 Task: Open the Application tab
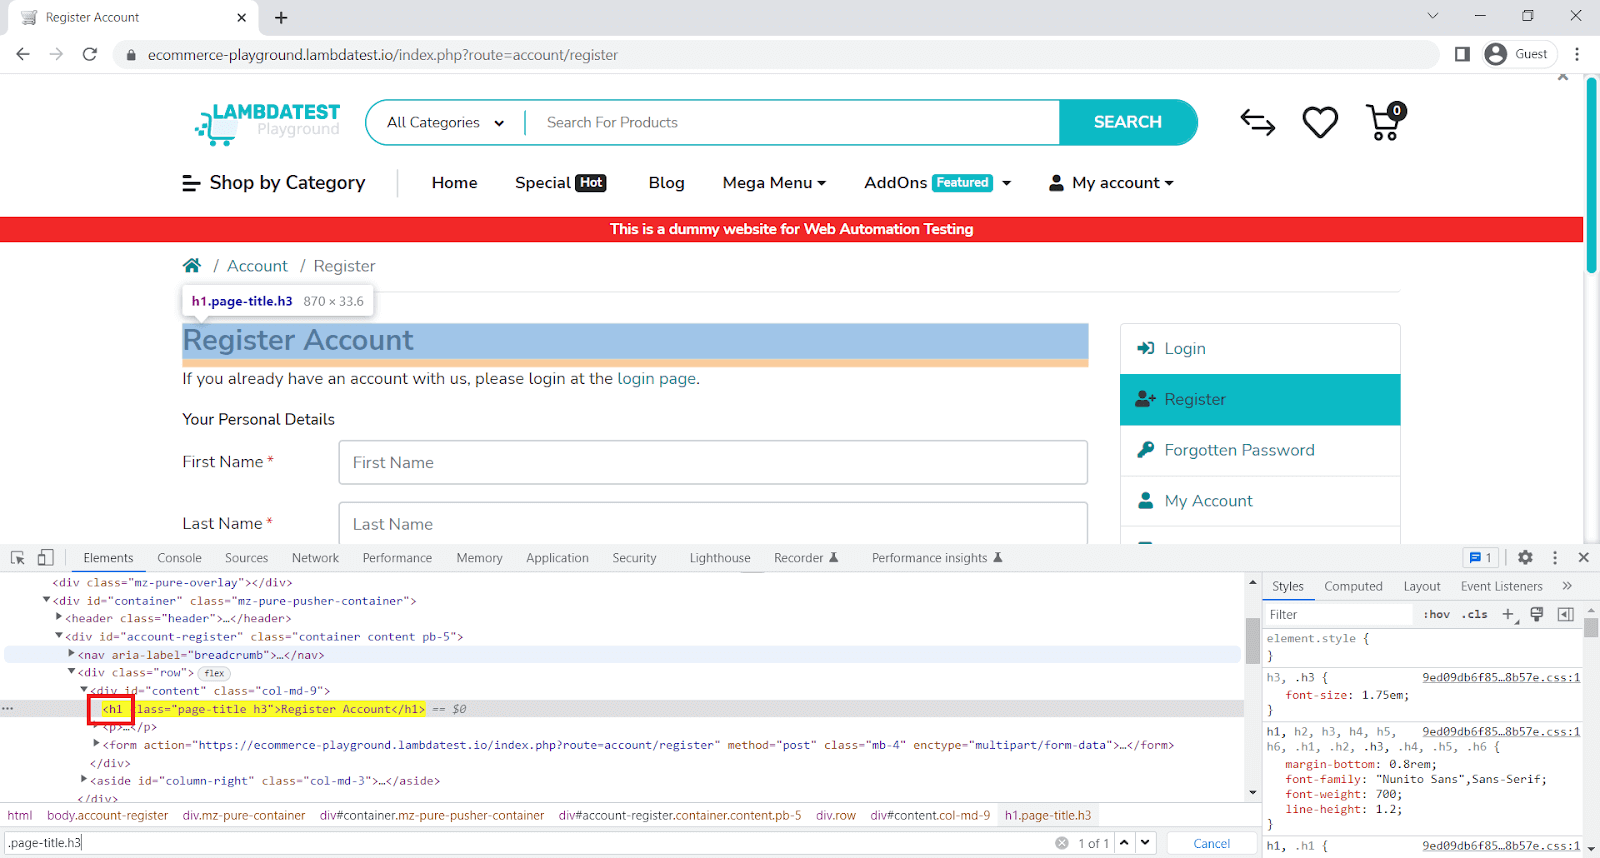[557, 558]
